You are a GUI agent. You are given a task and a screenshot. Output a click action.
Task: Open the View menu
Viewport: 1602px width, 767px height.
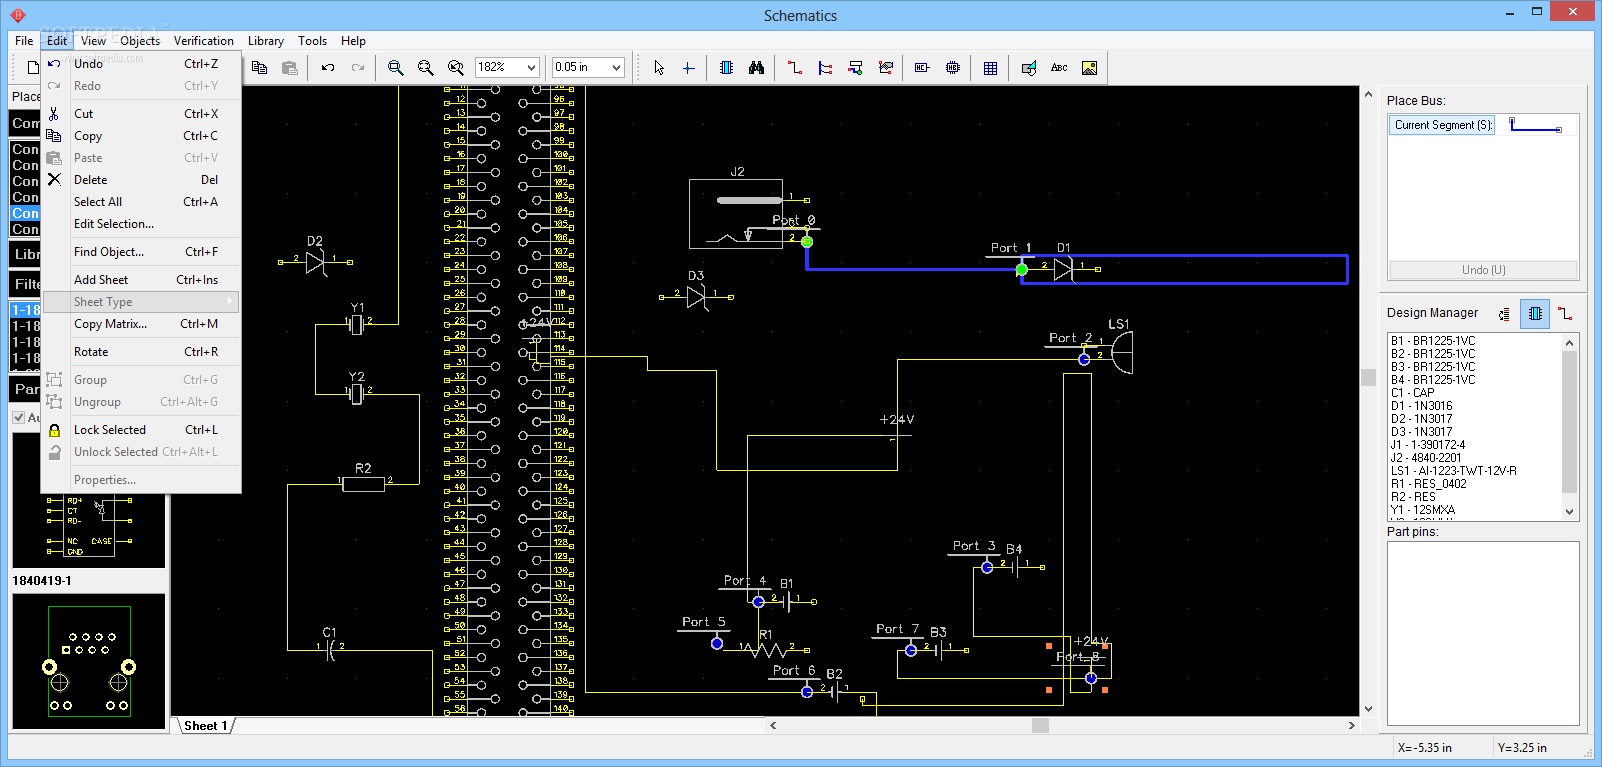(93, 41)
